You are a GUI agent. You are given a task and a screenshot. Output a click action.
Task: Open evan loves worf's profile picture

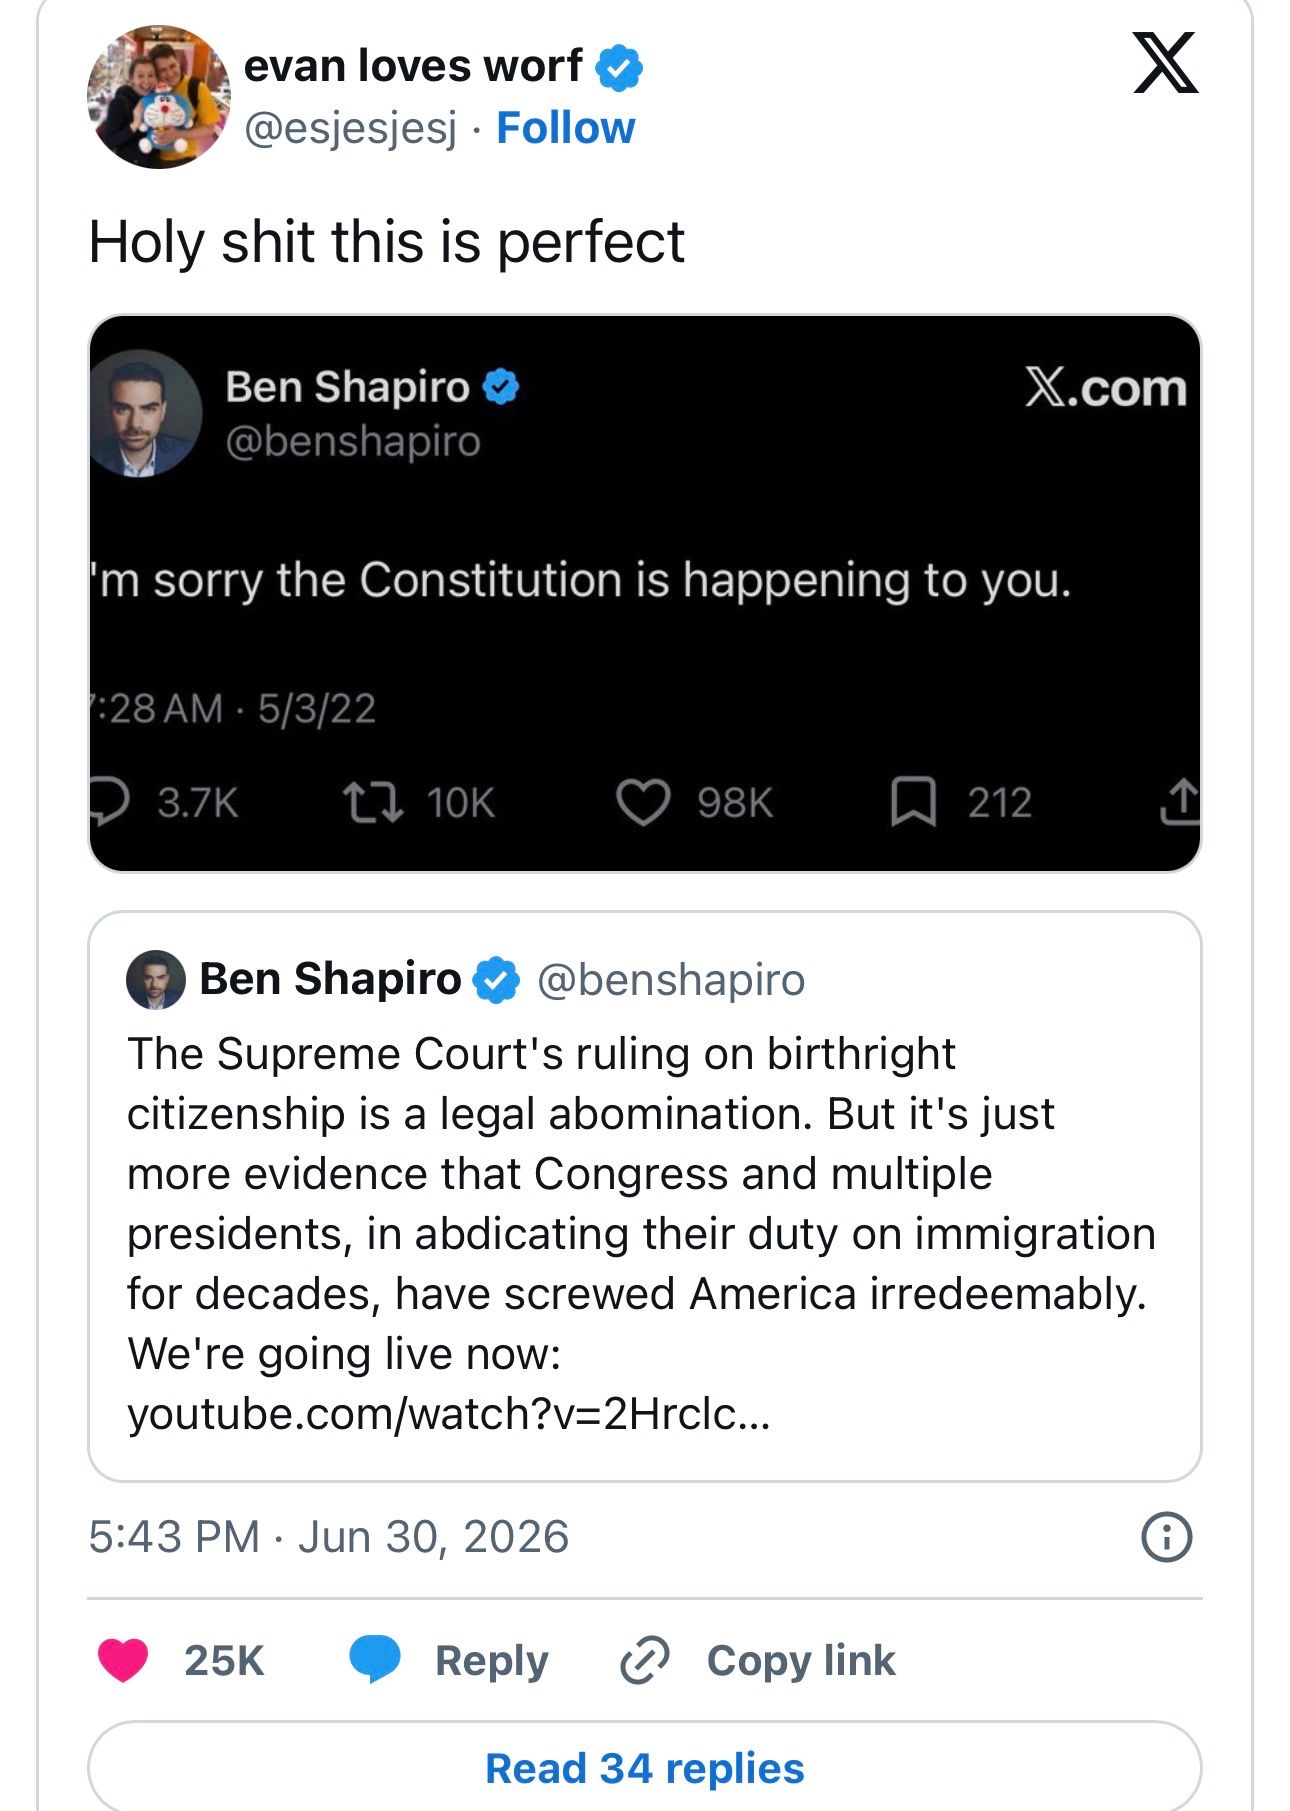(159, 97)
